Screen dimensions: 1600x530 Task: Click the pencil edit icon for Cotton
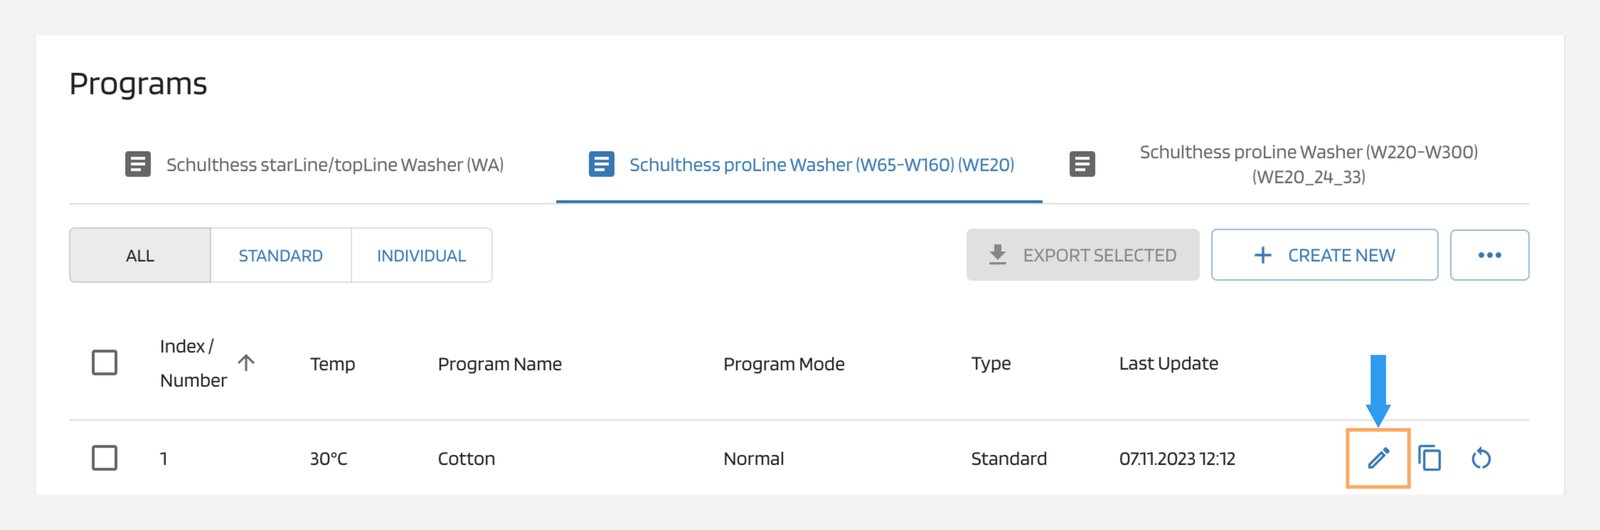1378,458
